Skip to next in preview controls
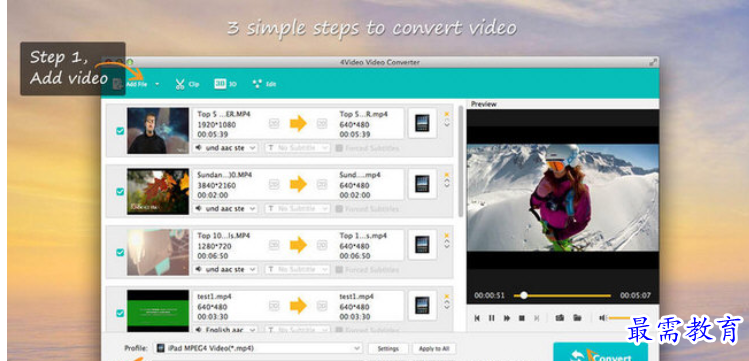This screenshot has height=361, width=749. 536,318
